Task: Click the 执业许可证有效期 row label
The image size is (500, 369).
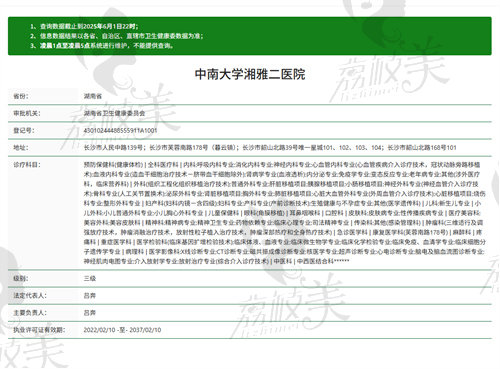Action: tap(39, 330)
